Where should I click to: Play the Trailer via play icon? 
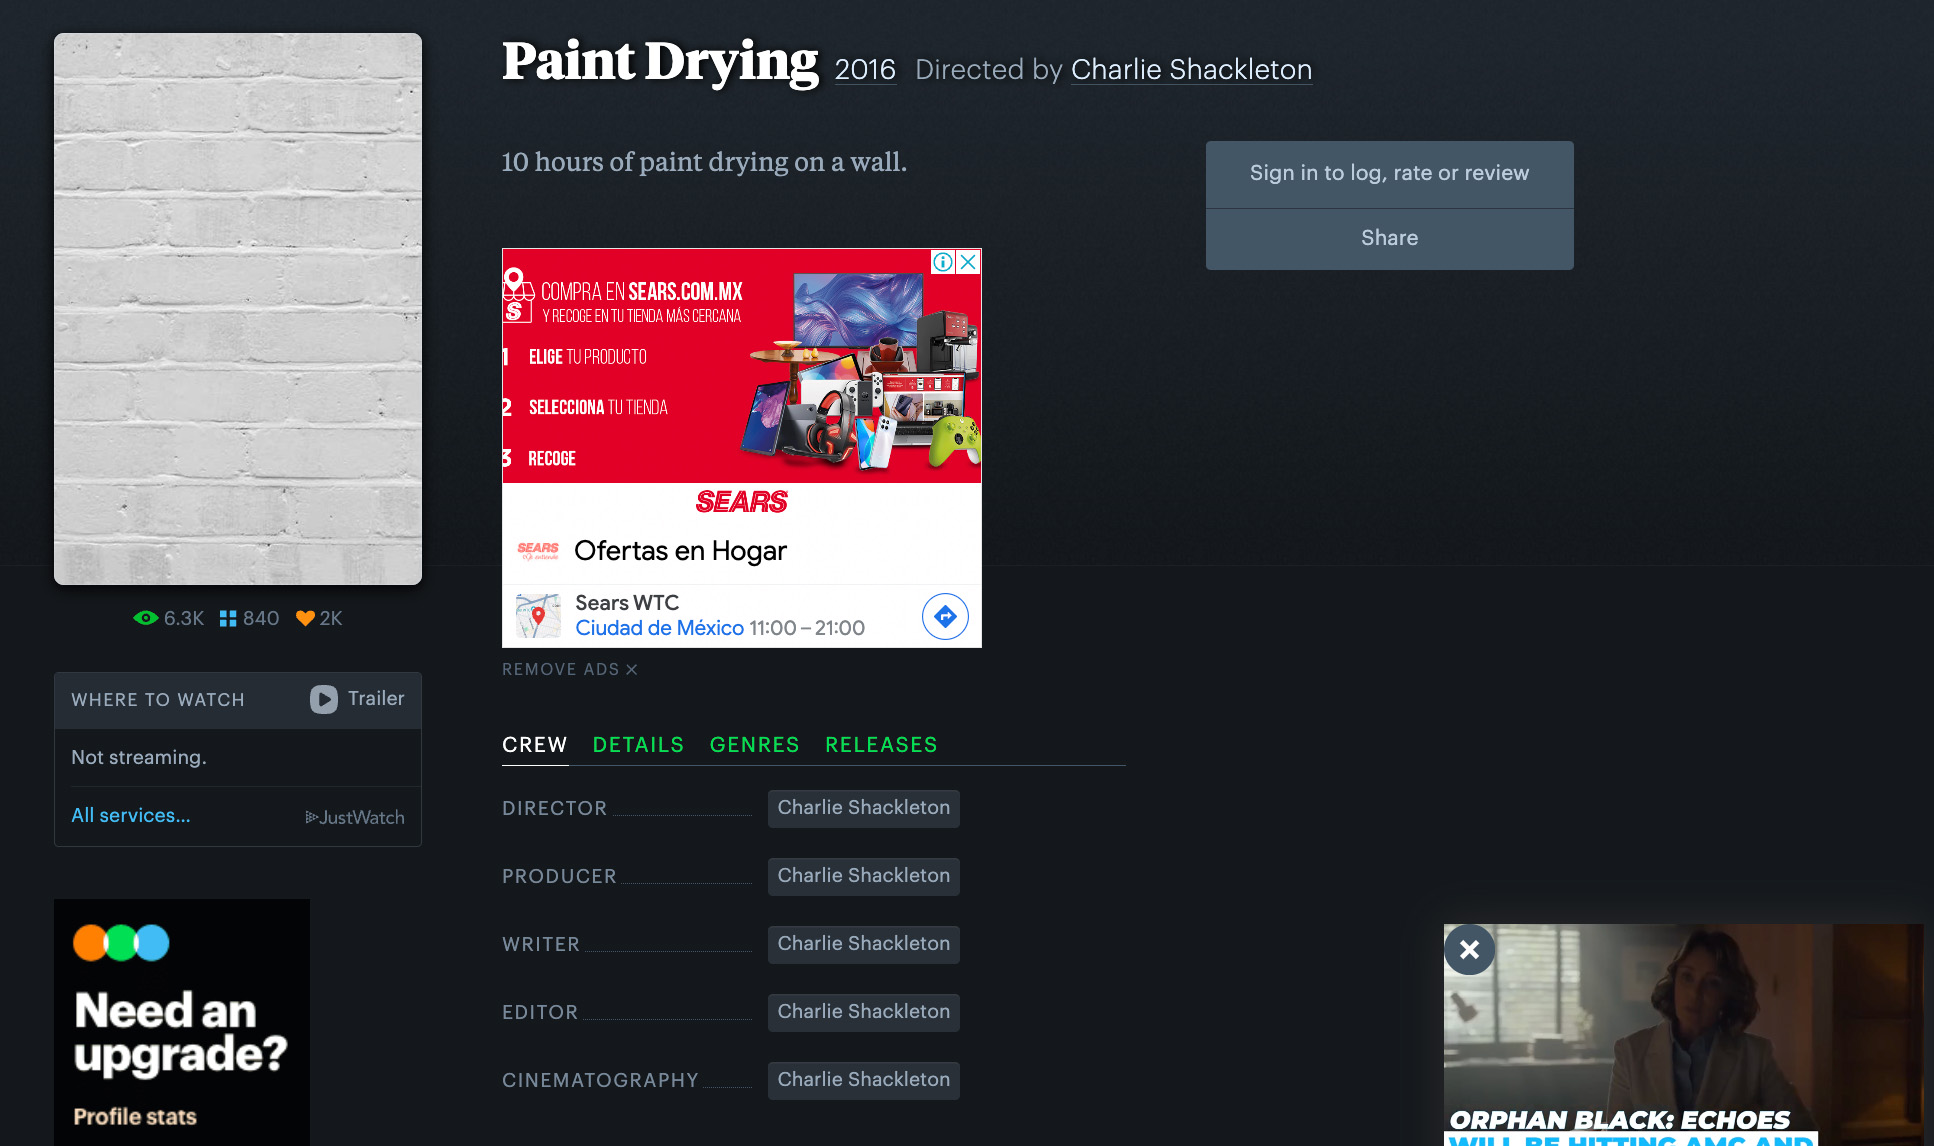323,699
